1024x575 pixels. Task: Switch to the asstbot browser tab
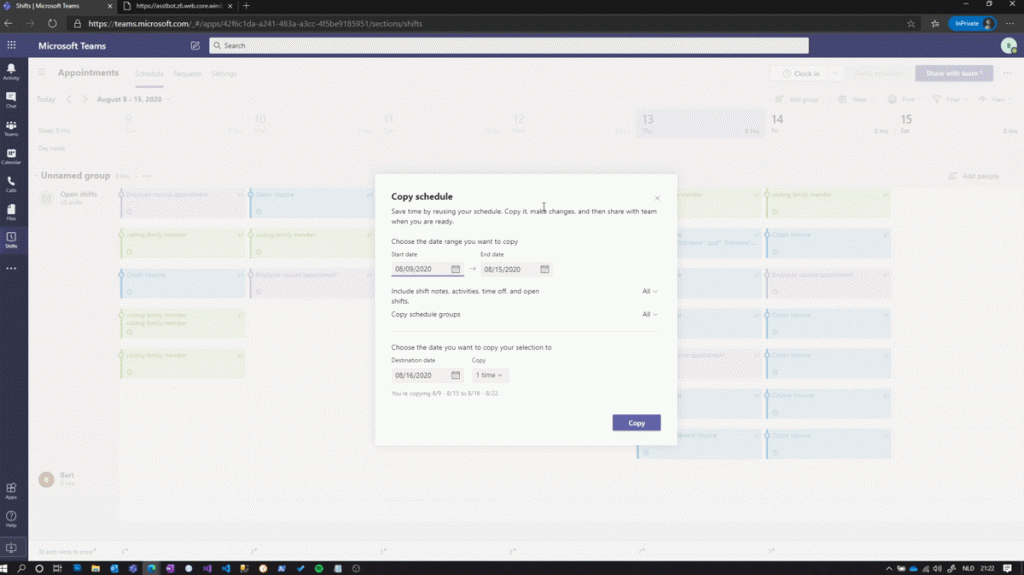click(x=177, y=6)
